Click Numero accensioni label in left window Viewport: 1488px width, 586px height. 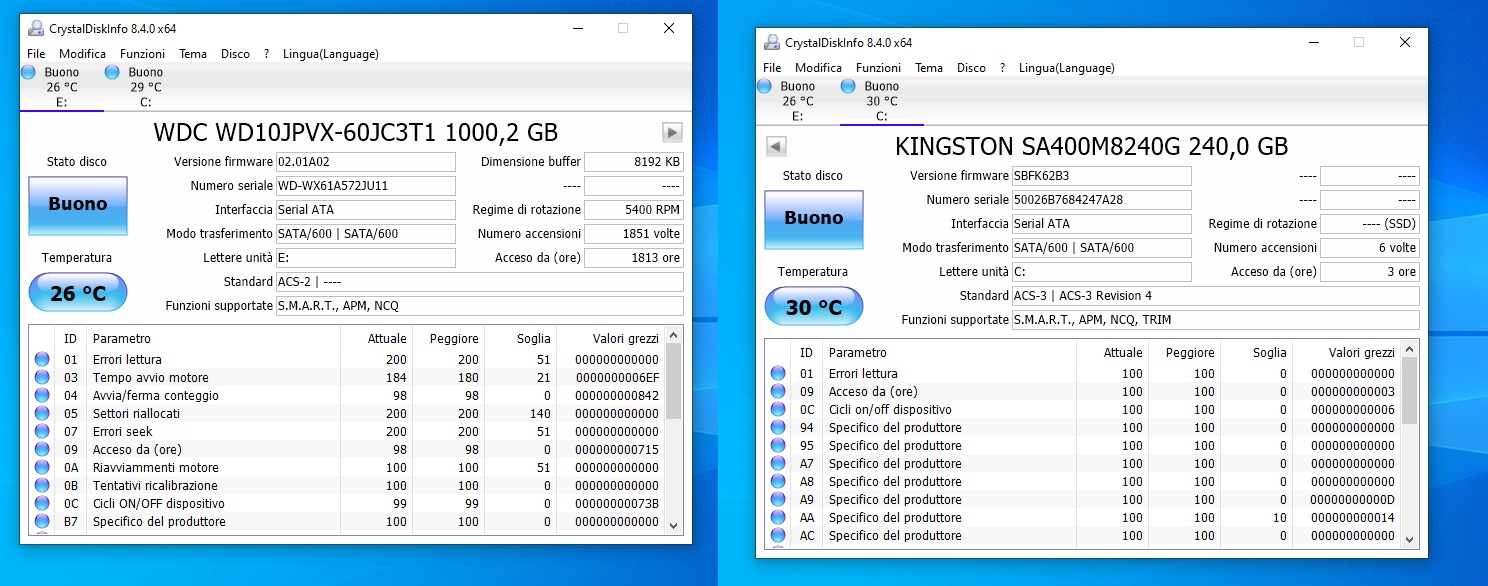click(529, 234)
